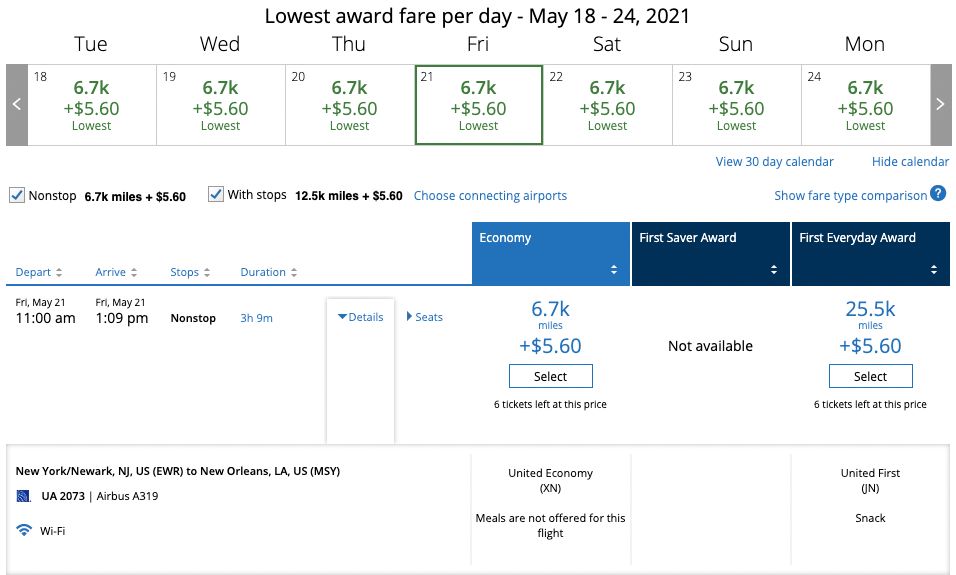Select the 6.7k miles Economy fare
Image resolution: width=956 pixels, height=575 pixels.
pos(550,377)
